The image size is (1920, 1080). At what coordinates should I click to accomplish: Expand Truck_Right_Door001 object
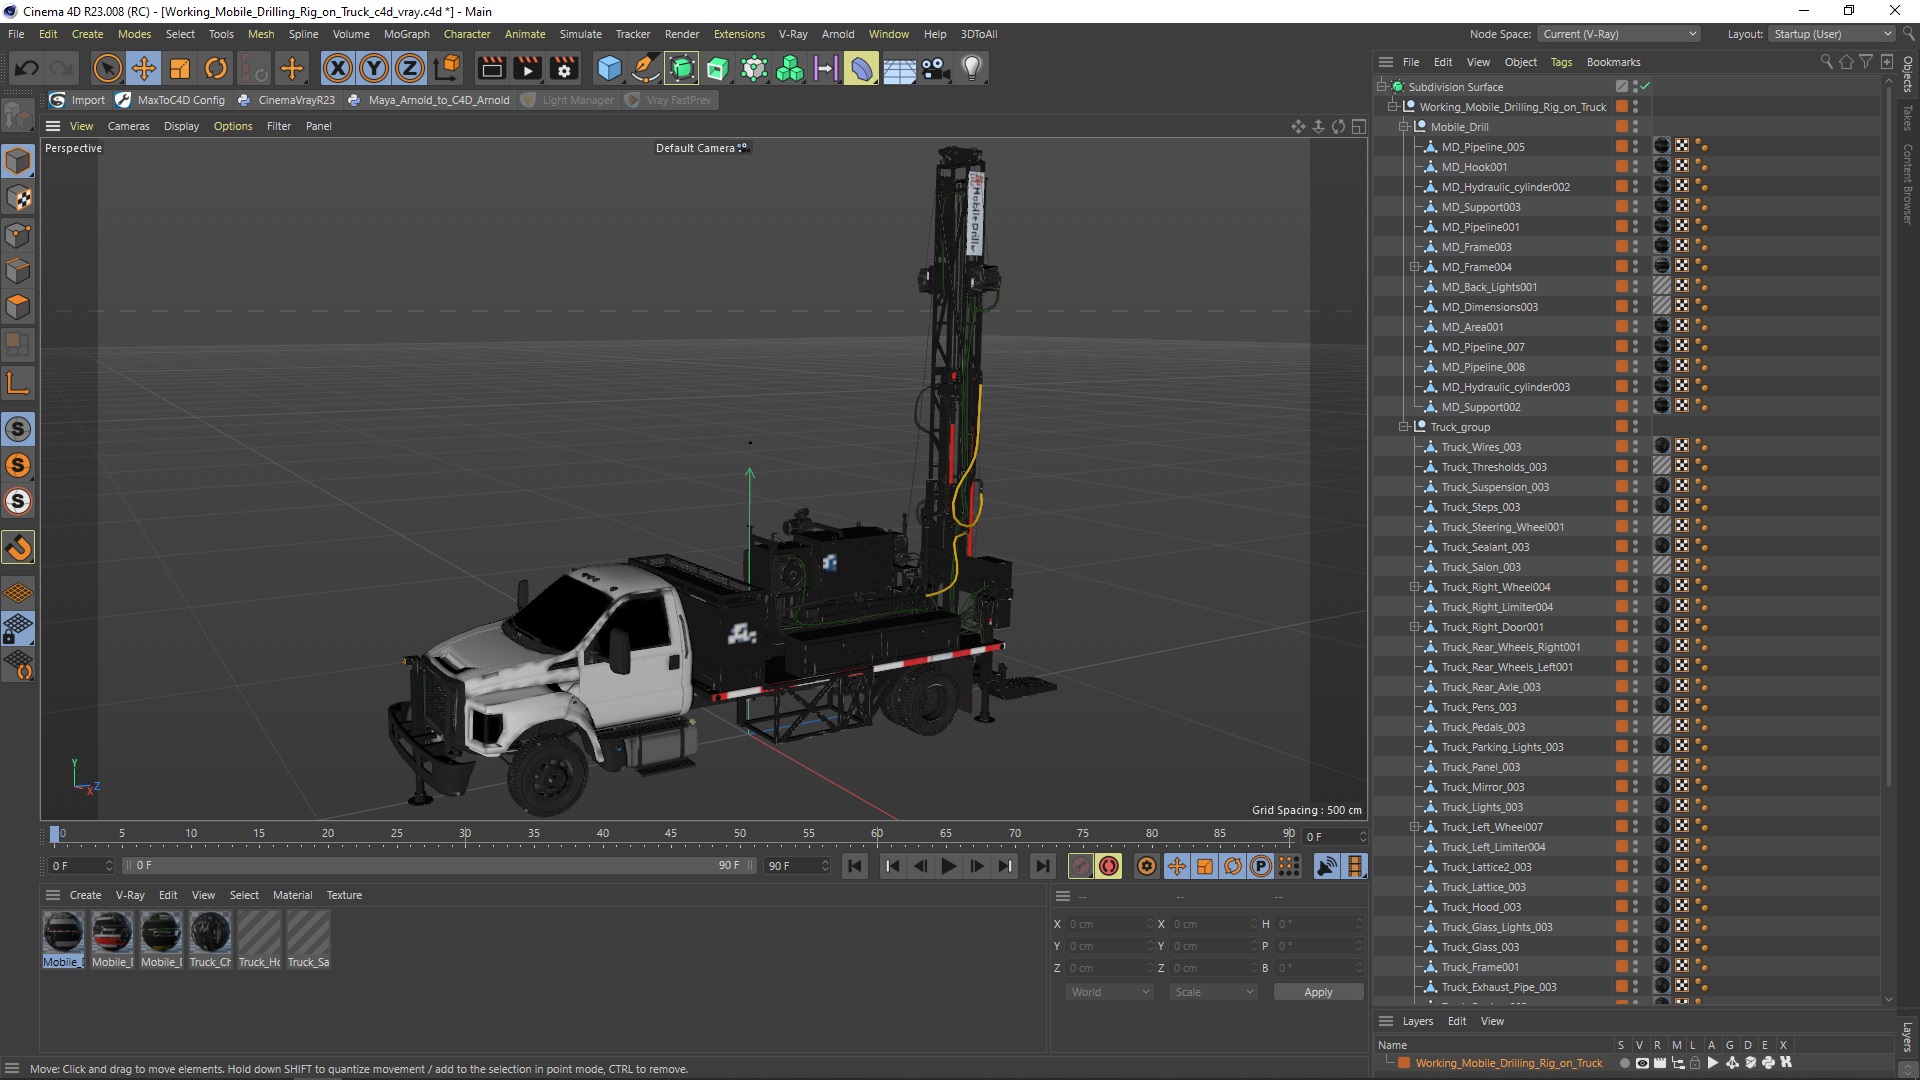1415,627
